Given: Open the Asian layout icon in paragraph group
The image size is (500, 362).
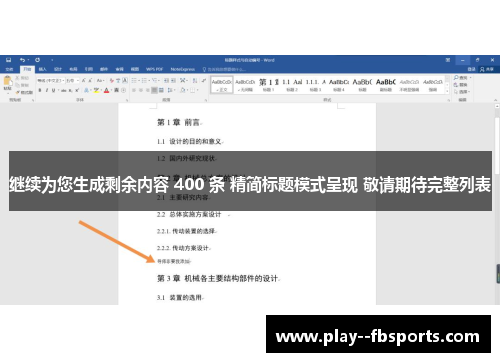Looking at the screenshot, I should coord(184,81).
